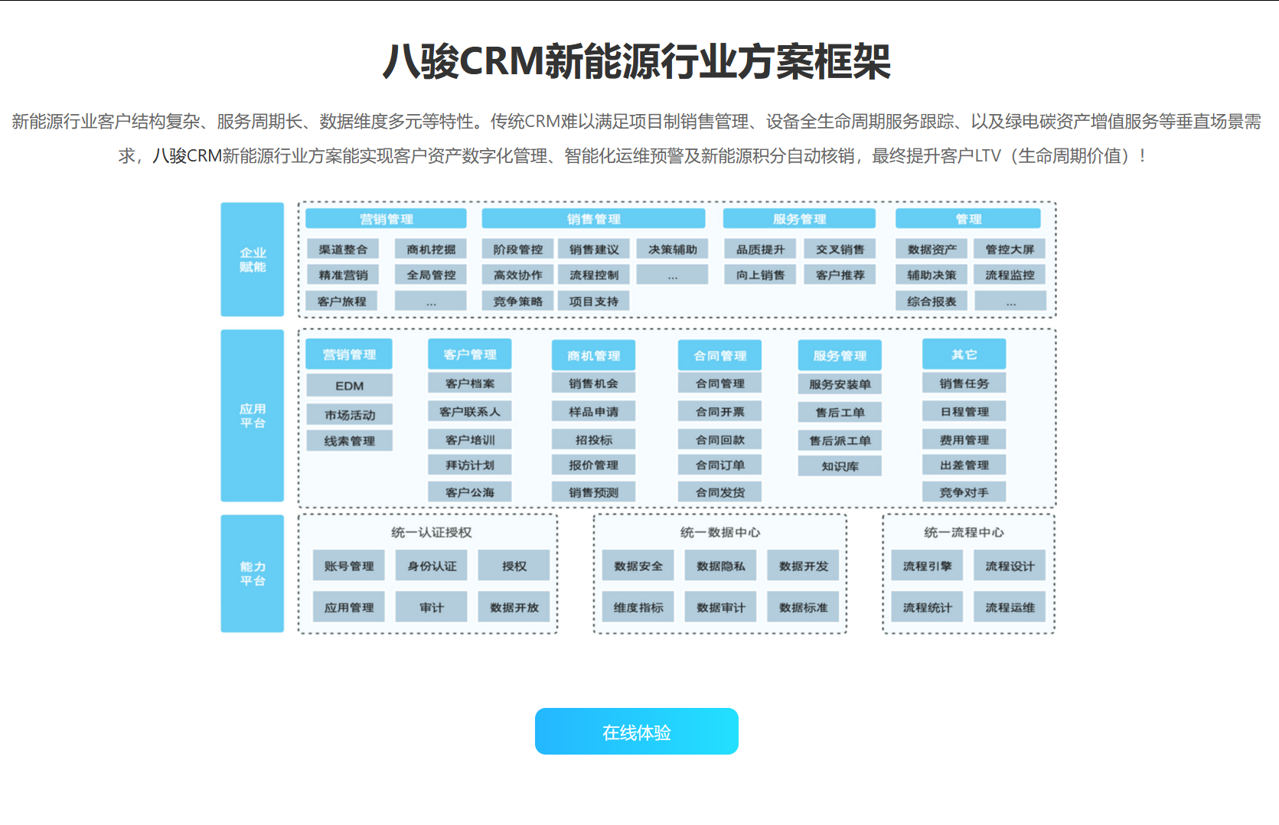Choose the 数据安全 box
The image size is (1279, 825).
638,566
